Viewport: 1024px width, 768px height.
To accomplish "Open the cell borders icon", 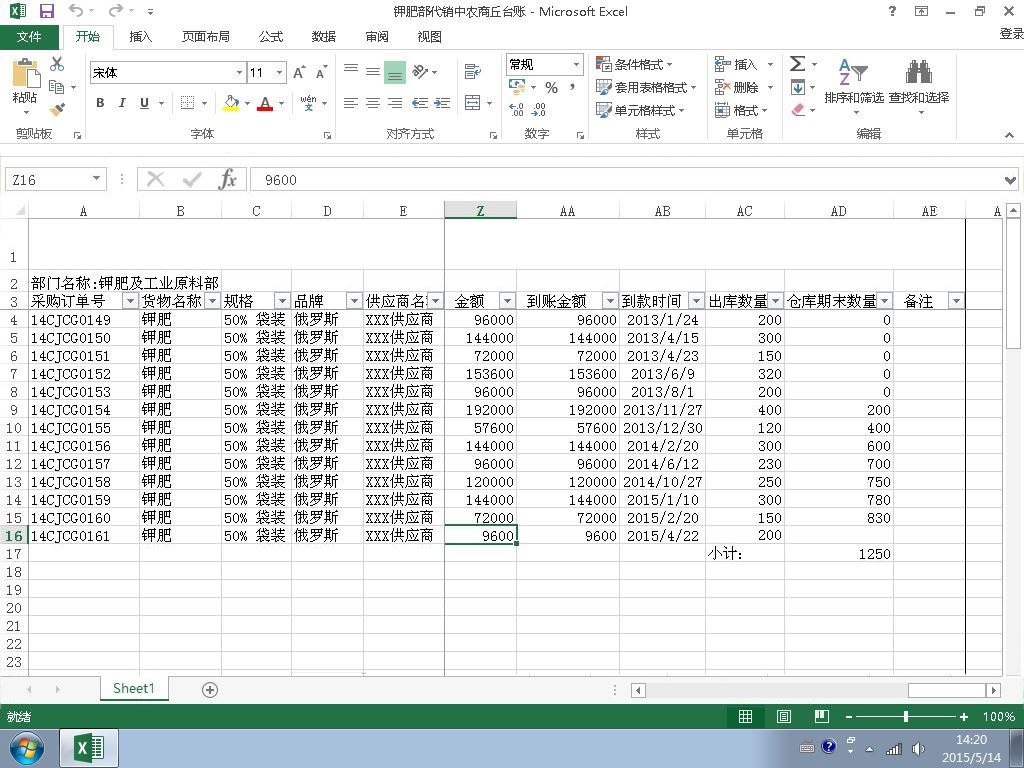I will point(187,103).
